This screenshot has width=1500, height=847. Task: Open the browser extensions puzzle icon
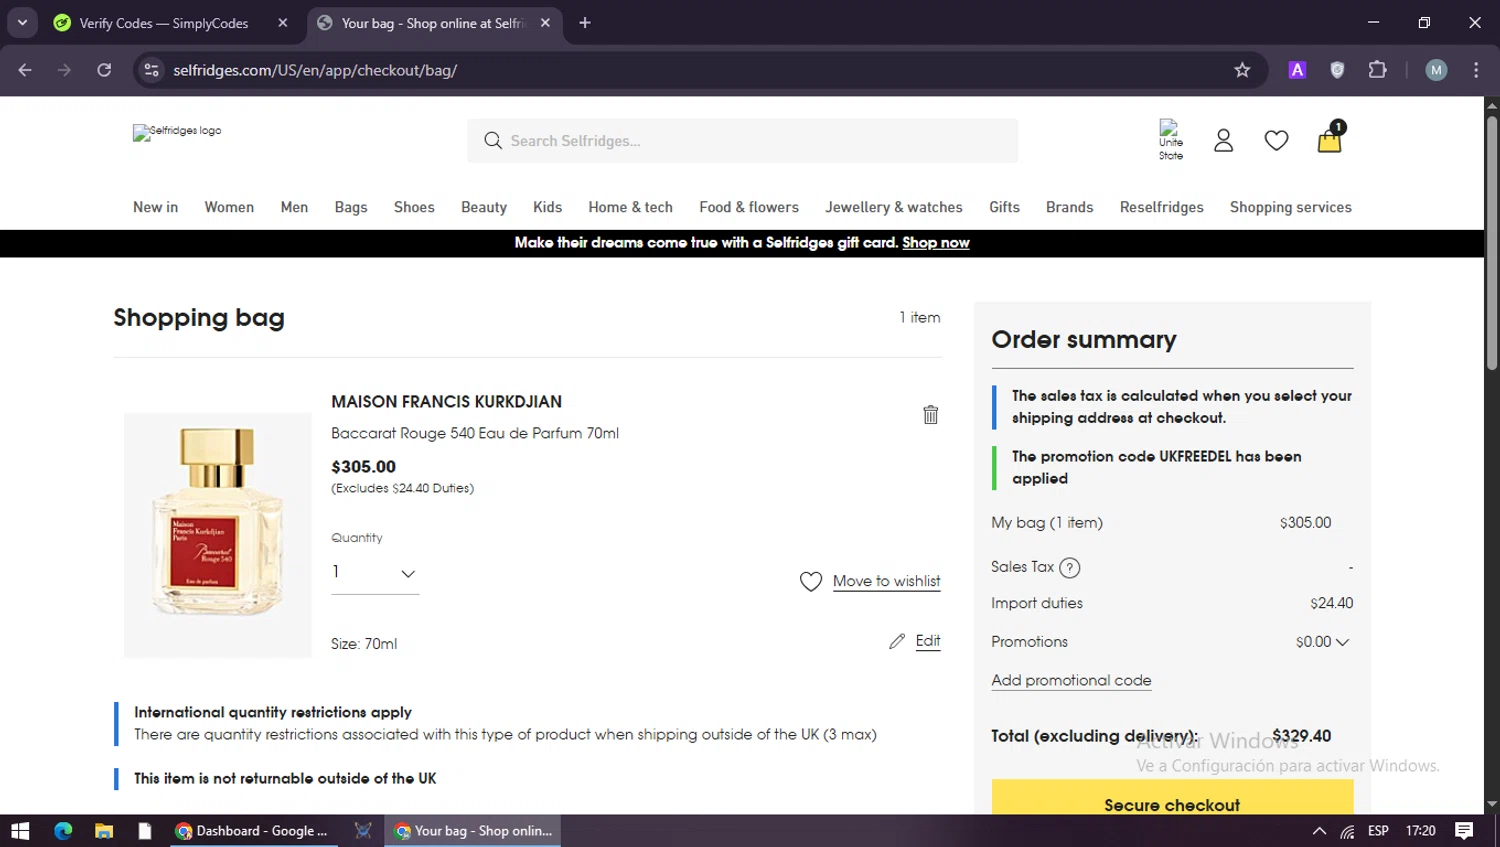(x=1377, y=70)
